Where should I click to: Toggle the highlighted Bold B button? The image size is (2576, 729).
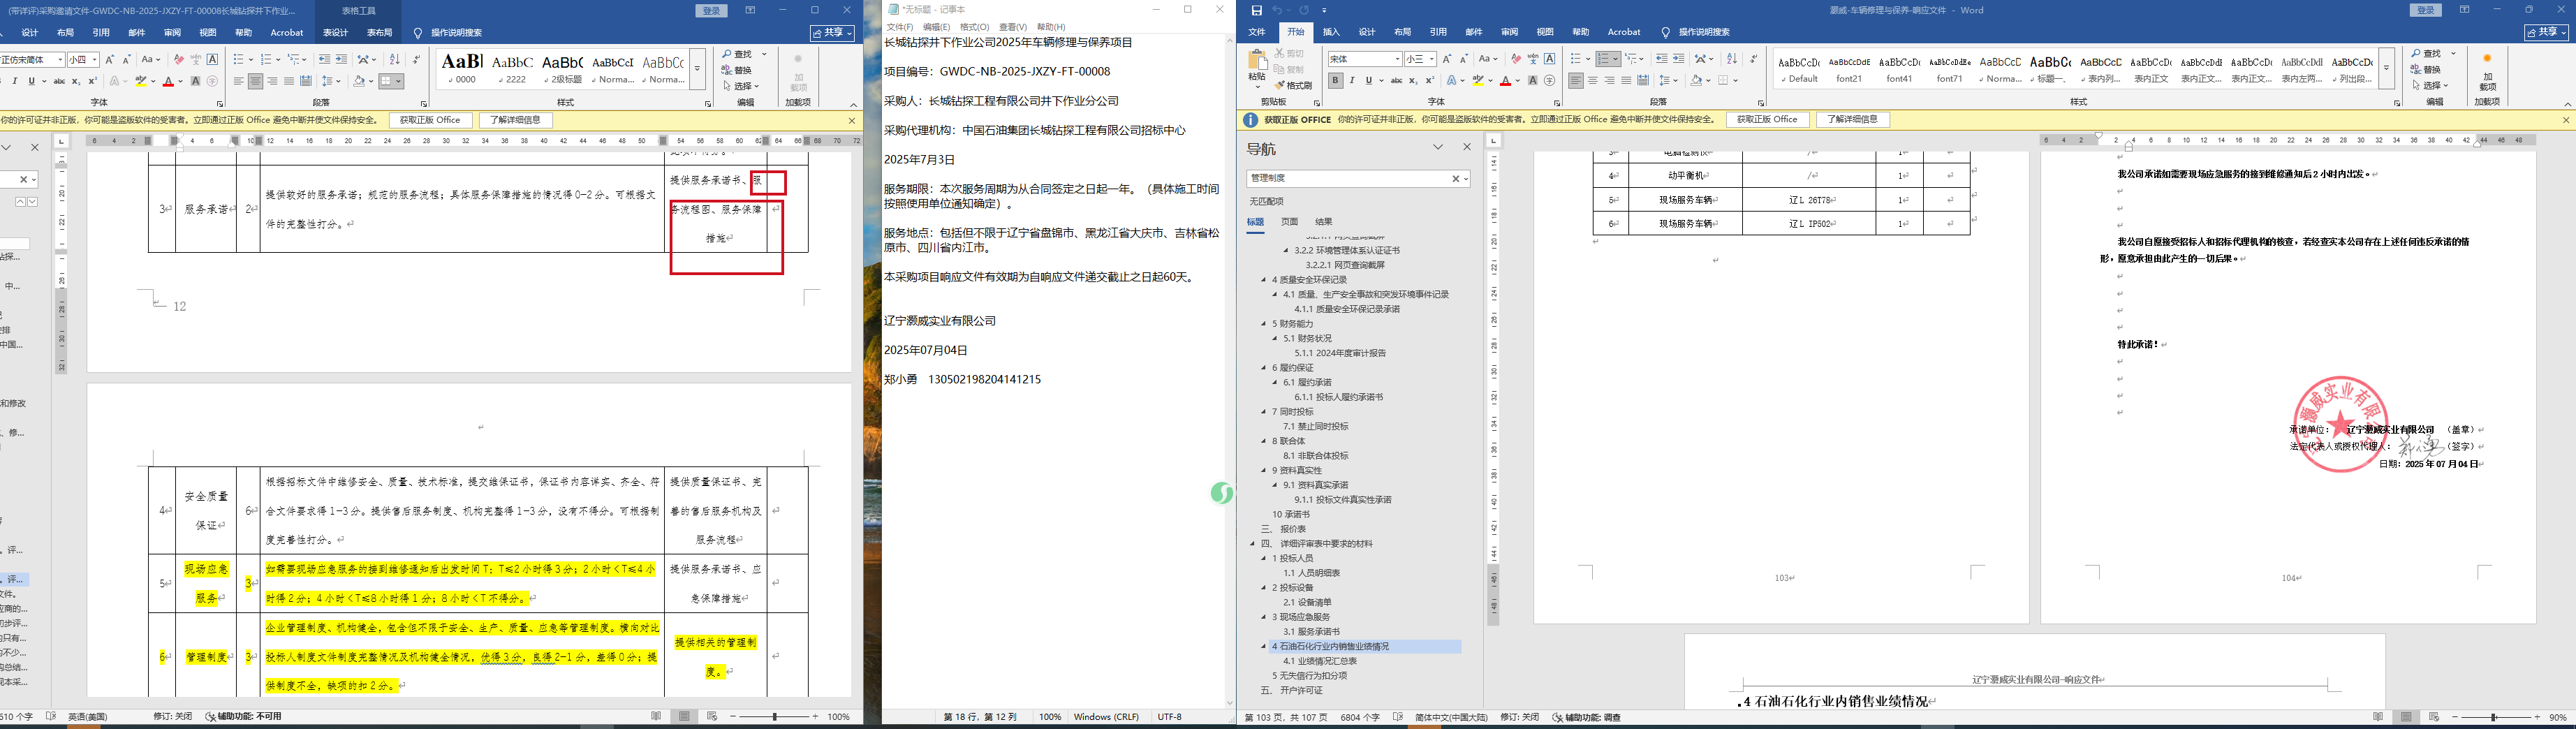[x=1335, y=80]
